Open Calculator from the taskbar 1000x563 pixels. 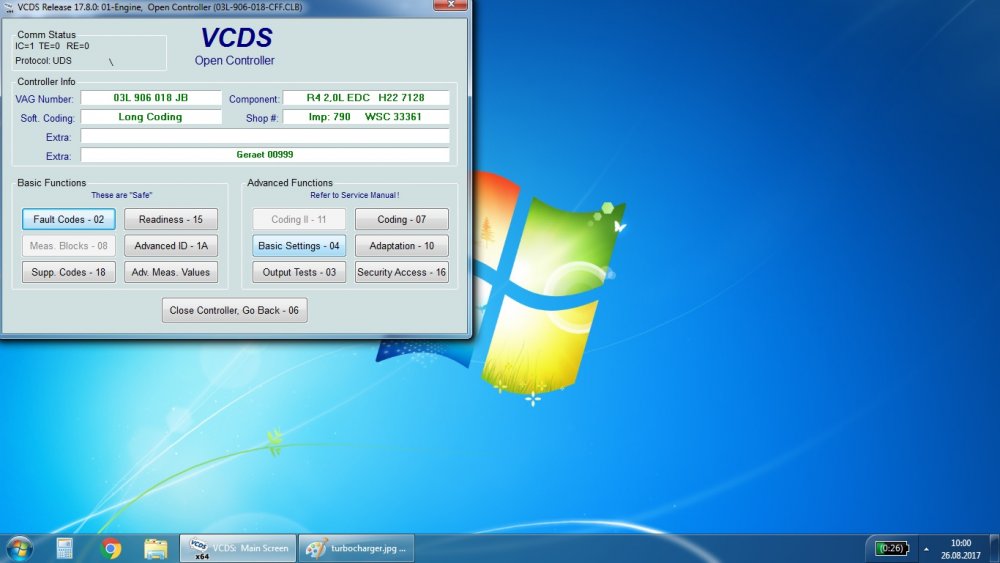coord(64,548)
